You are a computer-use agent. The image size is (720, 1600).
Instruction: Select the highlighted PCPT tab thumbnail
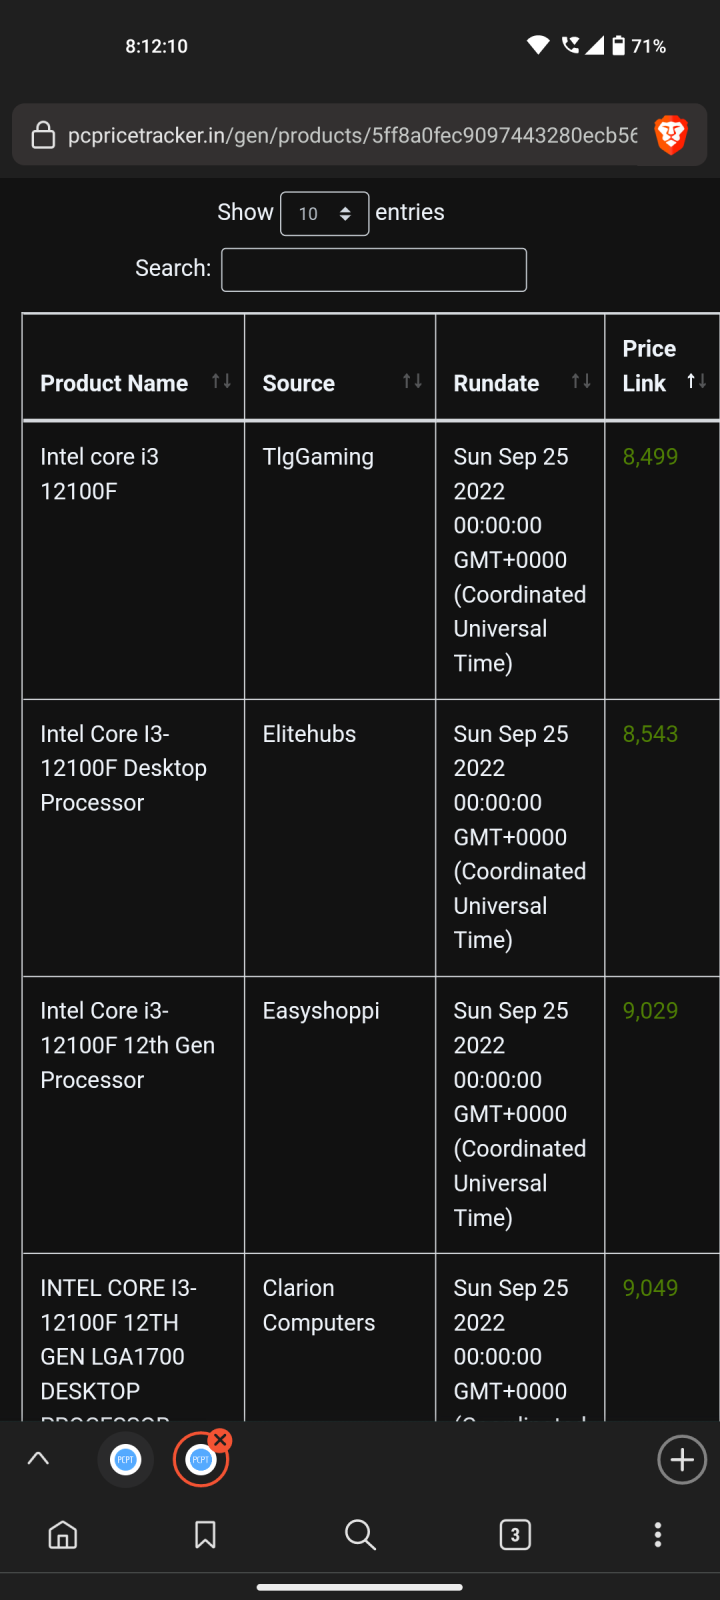(x=200, y=1460)
